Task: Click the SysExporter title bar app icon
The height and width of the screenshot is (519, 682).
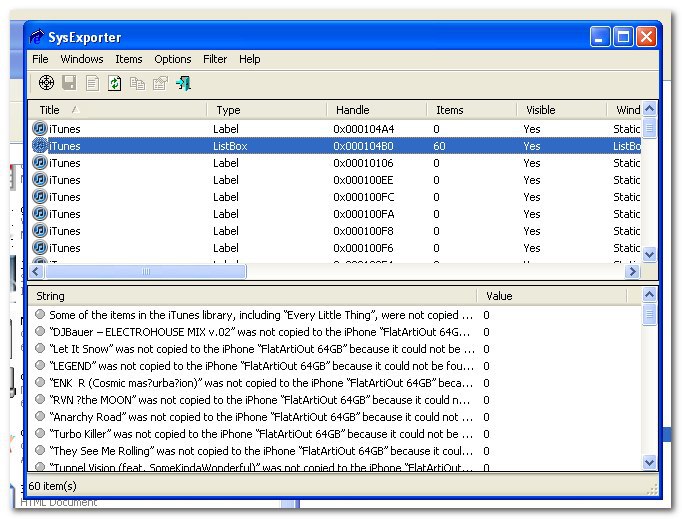Action: pyautogui.click(x=37, y=37)
